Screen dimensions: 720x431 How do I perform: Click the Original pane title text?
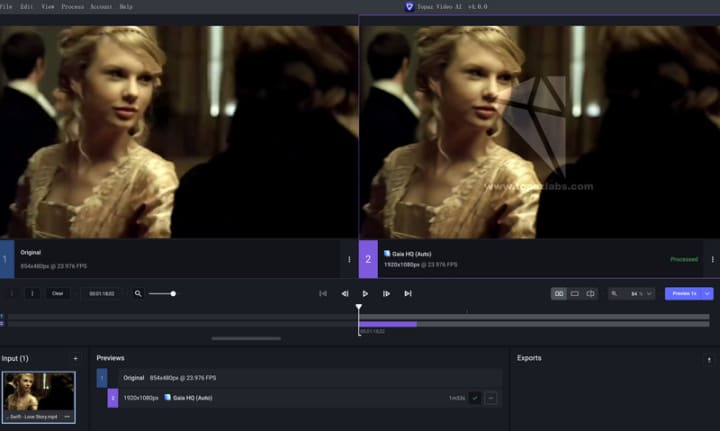click(x=31, y=252)
